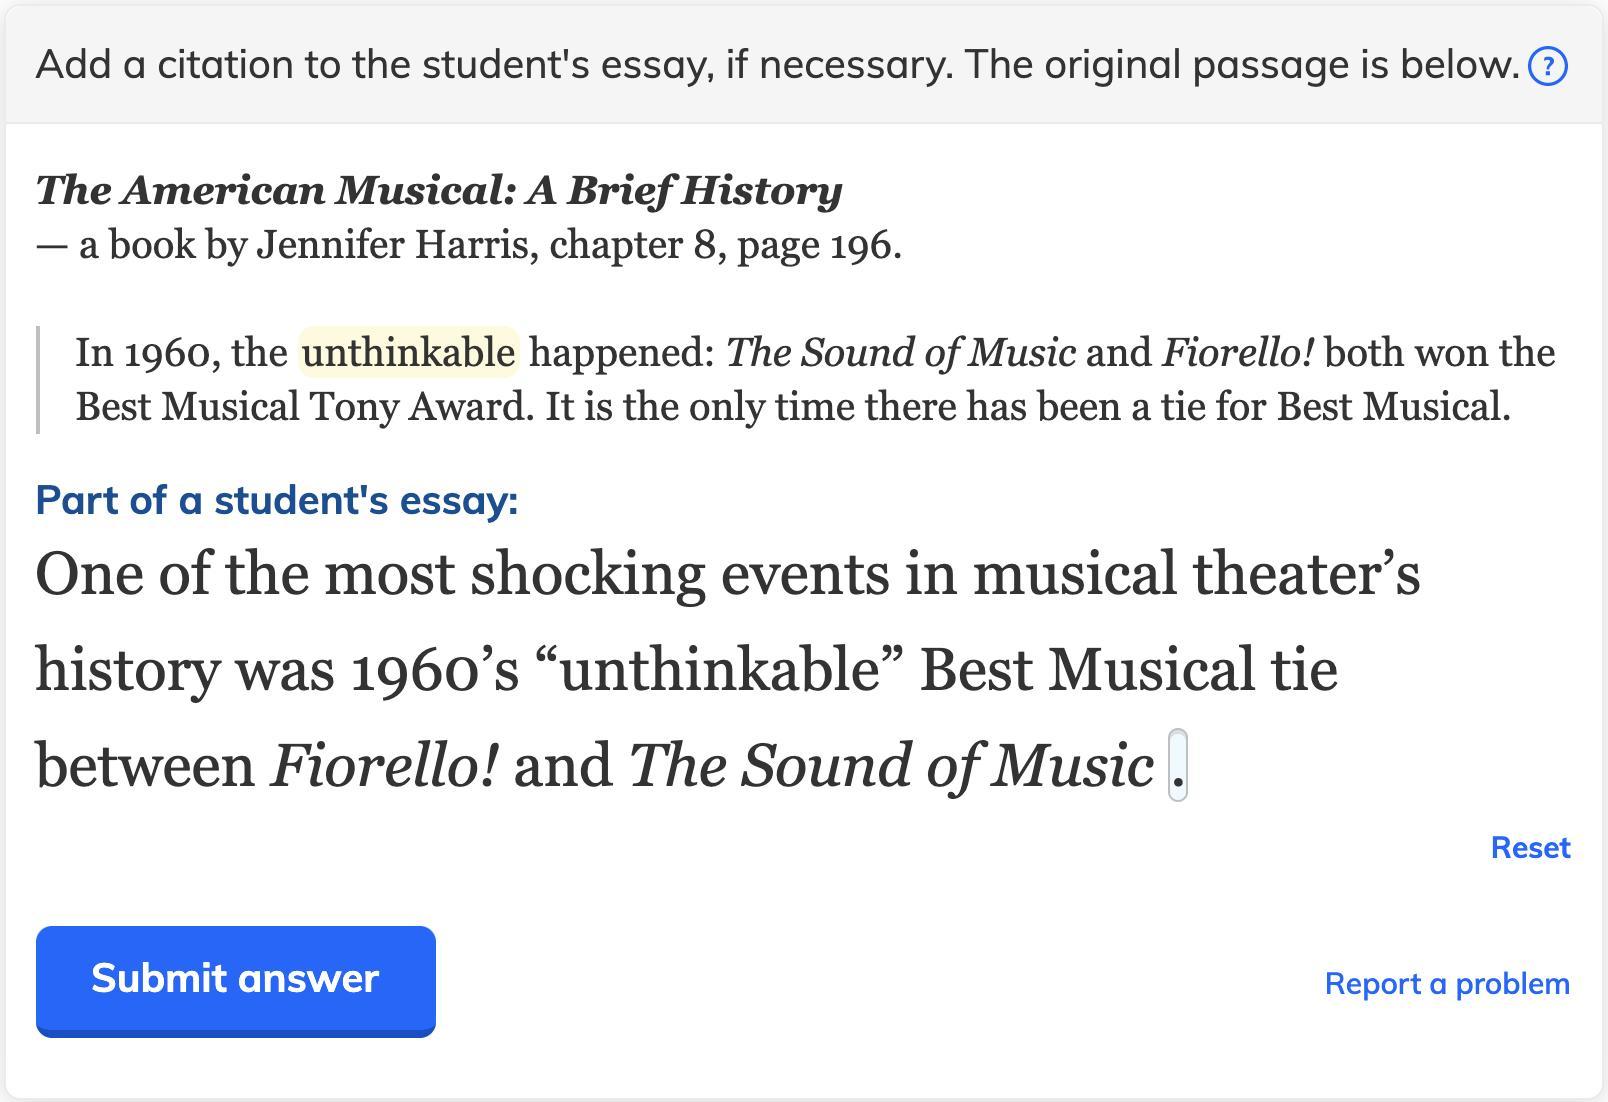This screenshot has width=1608, height=1102.
Task: Click Fiorello! in the original passage
Action: click(1237, 353)
